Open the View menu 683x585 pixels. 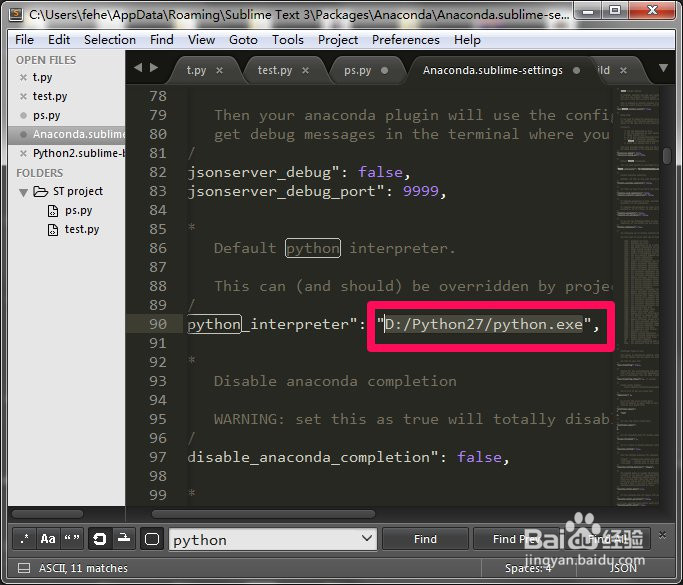(x=201, y=40)
